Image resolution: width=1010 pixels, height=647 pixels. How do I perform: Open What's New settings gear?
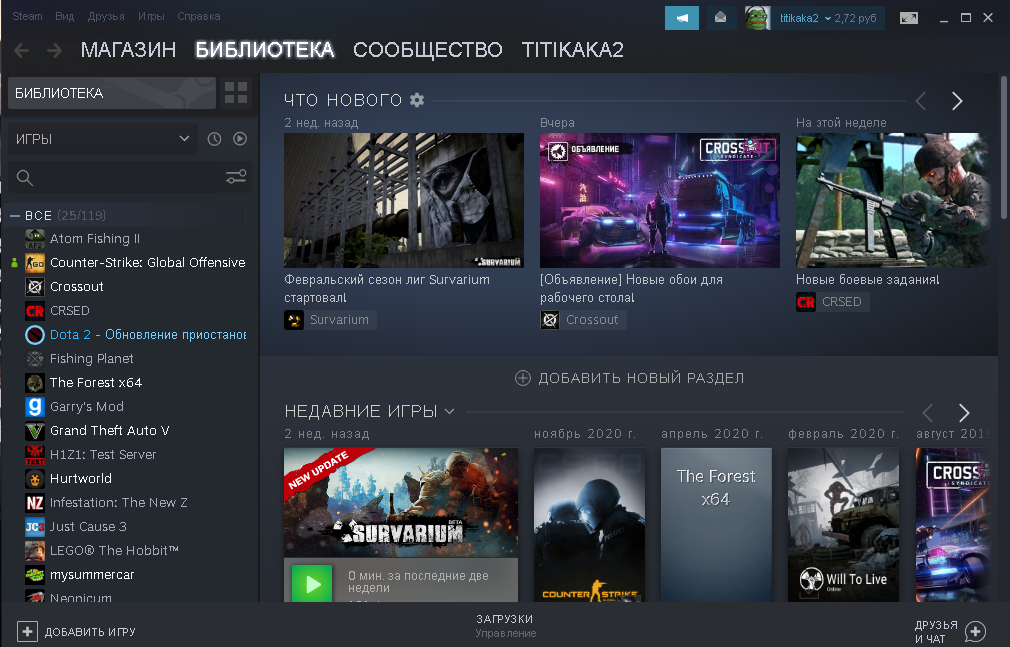[x=417, y=100]
